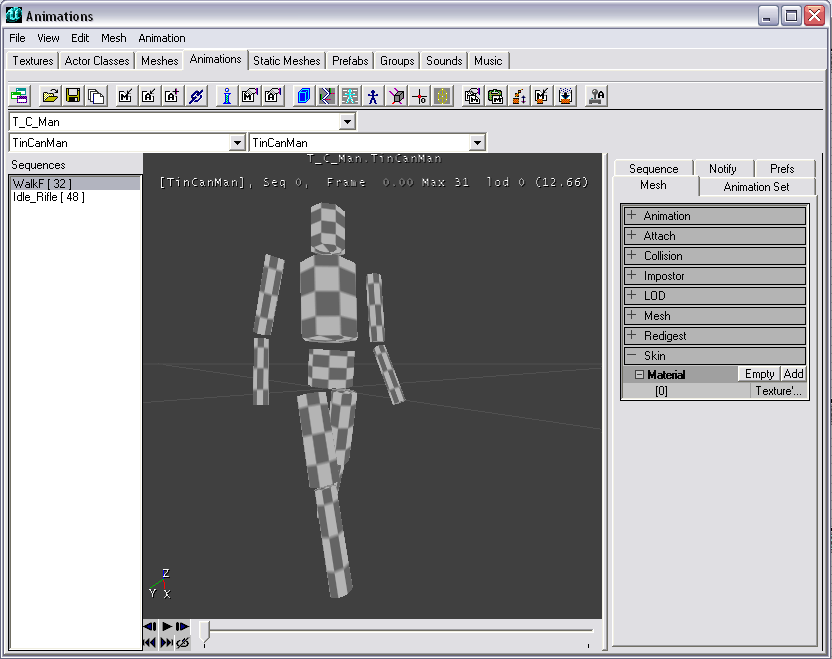The image size is (832, 659).
Task: Click the Empty button for Material
Action: click(x=759, y=374)
